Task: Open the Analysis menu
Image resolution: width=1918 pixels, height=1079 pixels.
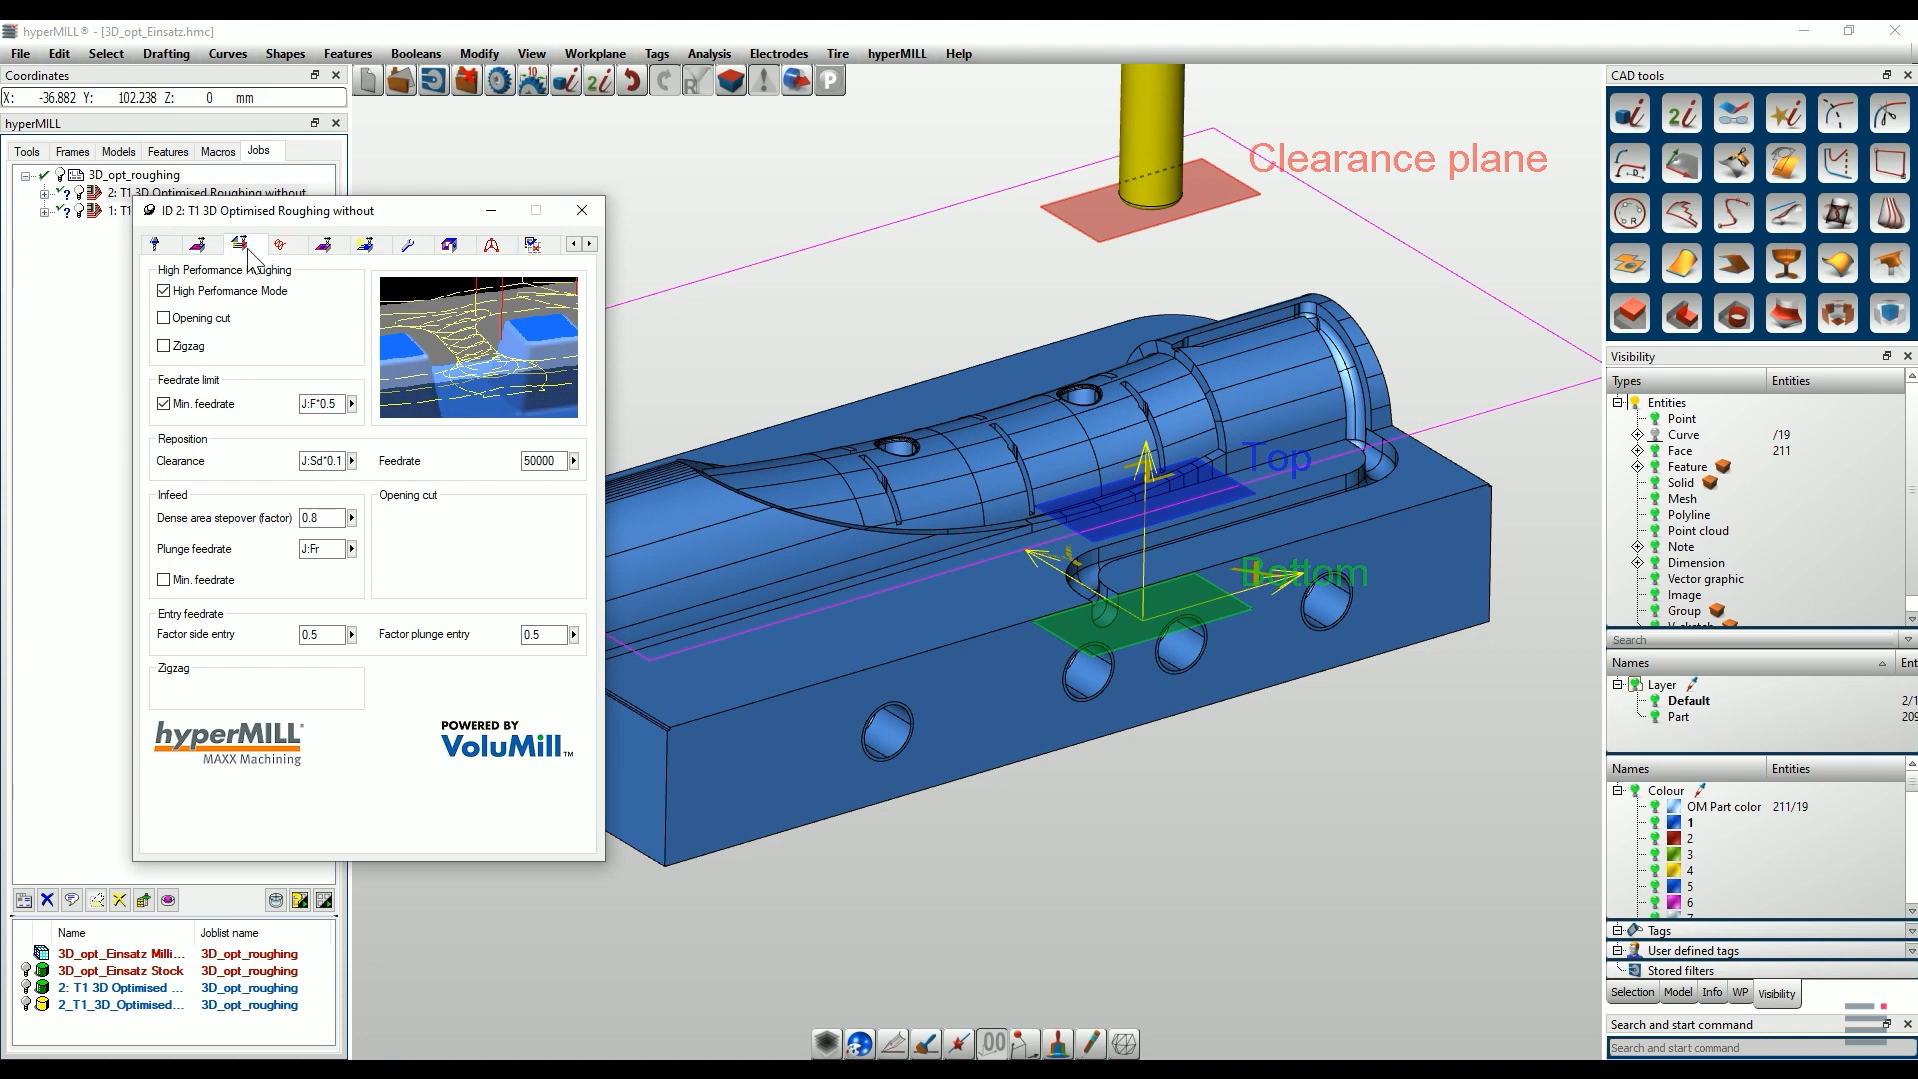Action: (709, 54)
